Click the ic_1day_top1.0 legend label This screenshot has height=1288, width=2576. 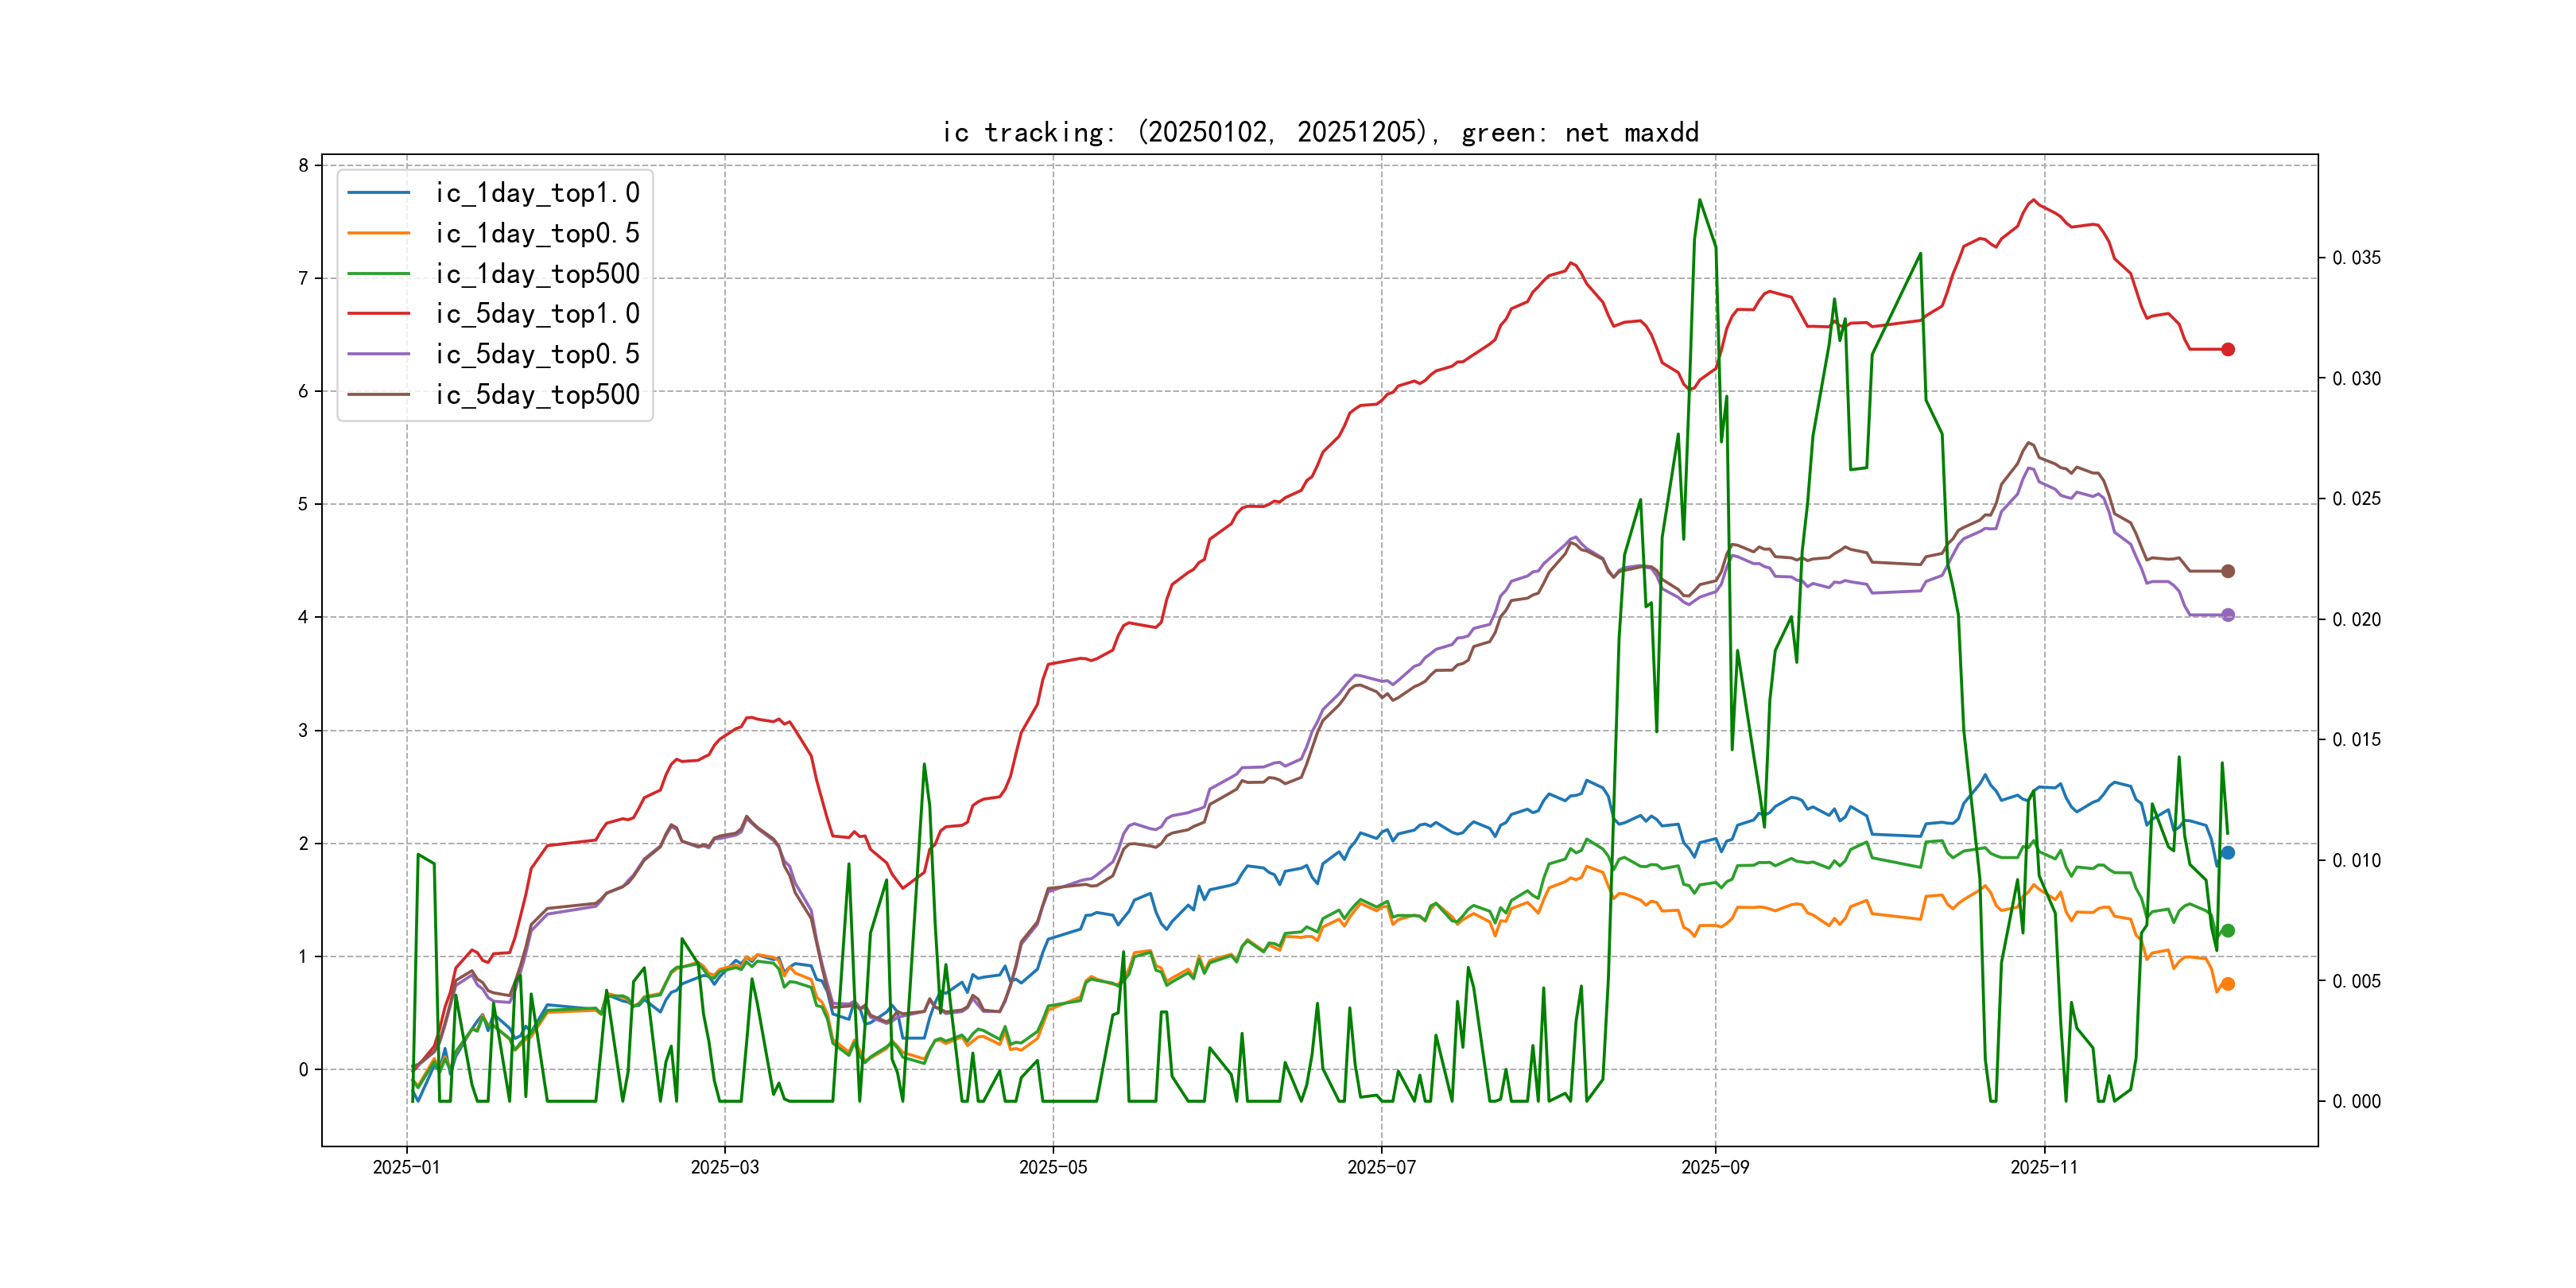[x=537, y=193]
